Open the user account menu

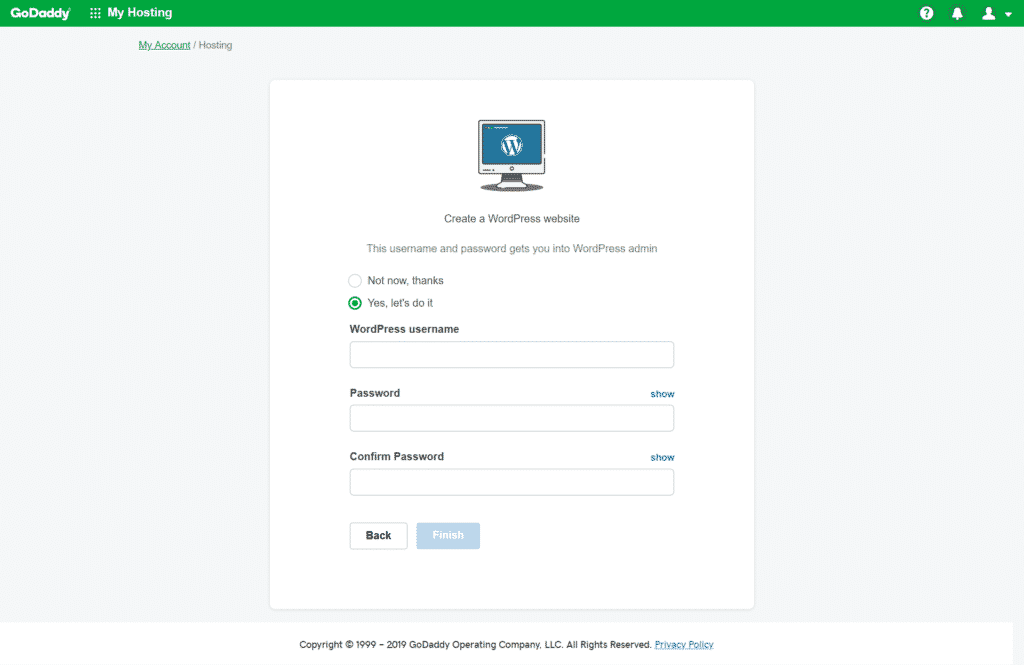(x=997, y=13)
